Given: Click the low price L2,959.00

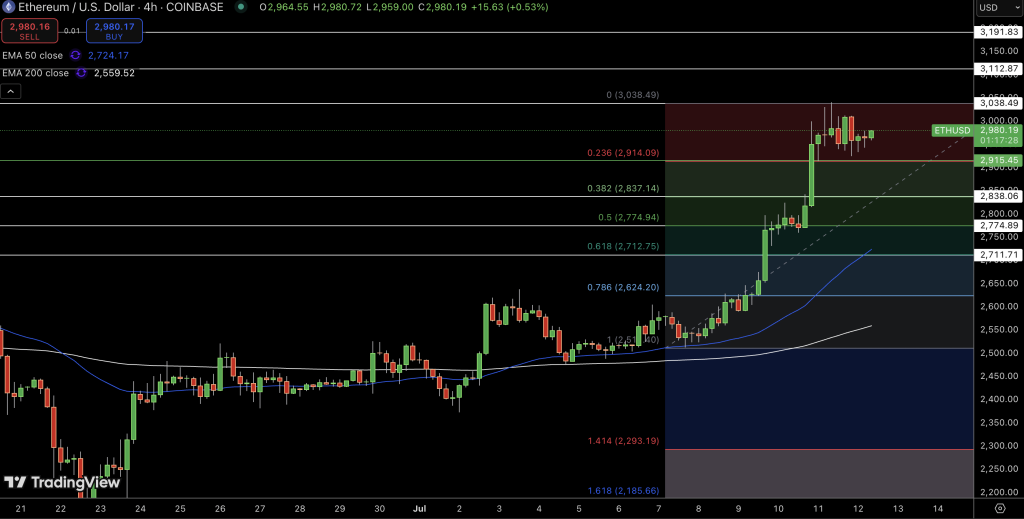Looking at the screenshot, I should (392, 7).
